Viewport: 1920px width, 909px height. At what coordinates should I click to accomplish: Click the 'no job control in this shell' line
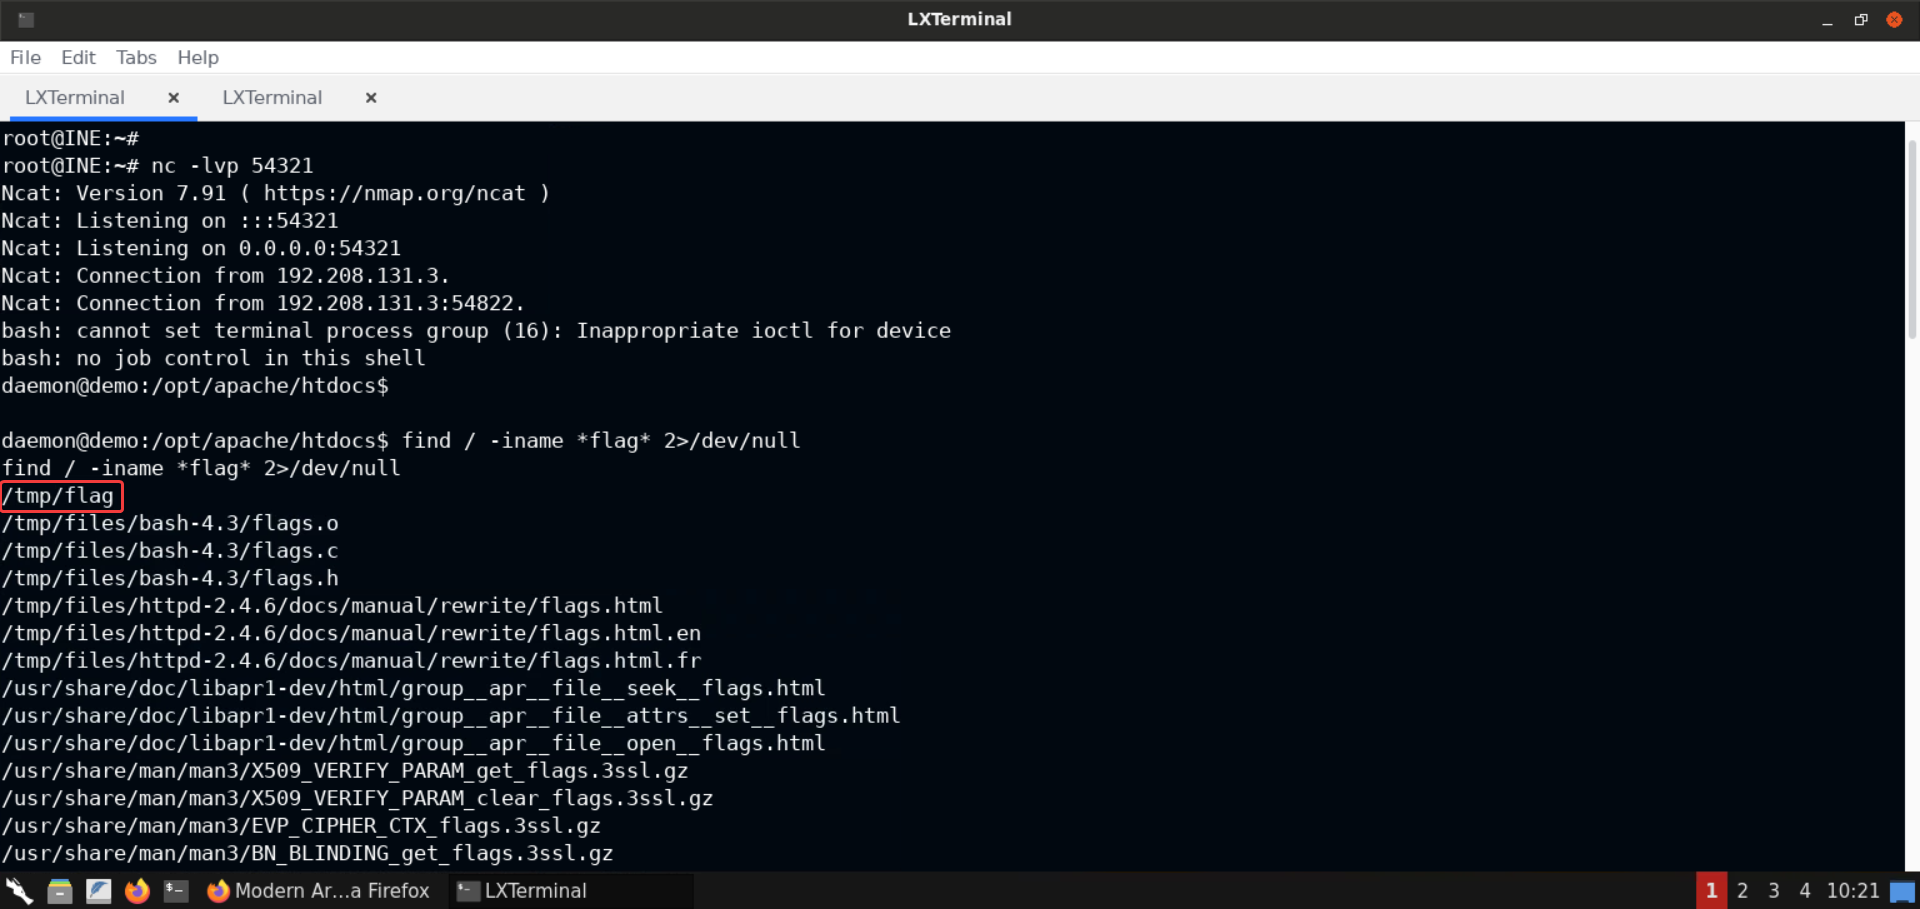click(x=213, y=358)
